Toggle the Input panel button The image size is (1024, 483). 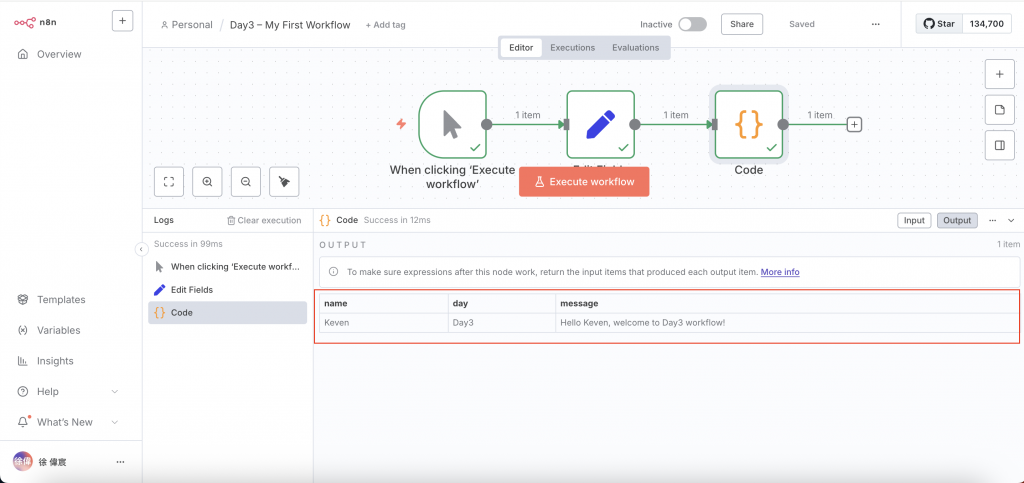click(914, 221)
